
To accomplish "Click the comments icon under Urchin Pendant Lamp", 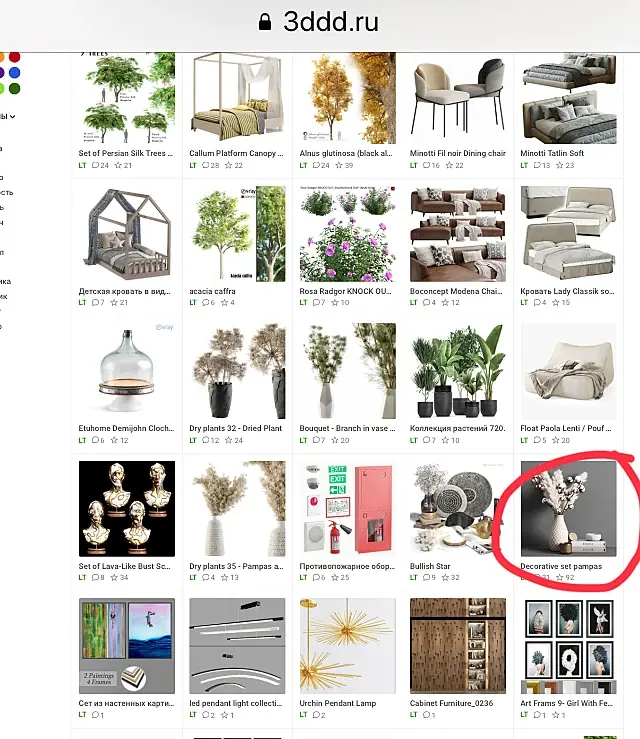I will coord(316,715).
